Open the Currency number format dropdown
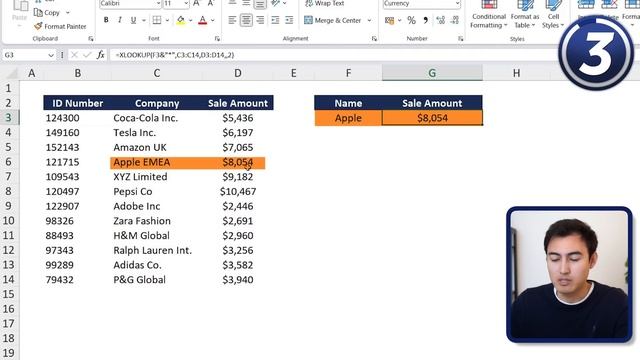Screen dimensions: 640x360 457,3
